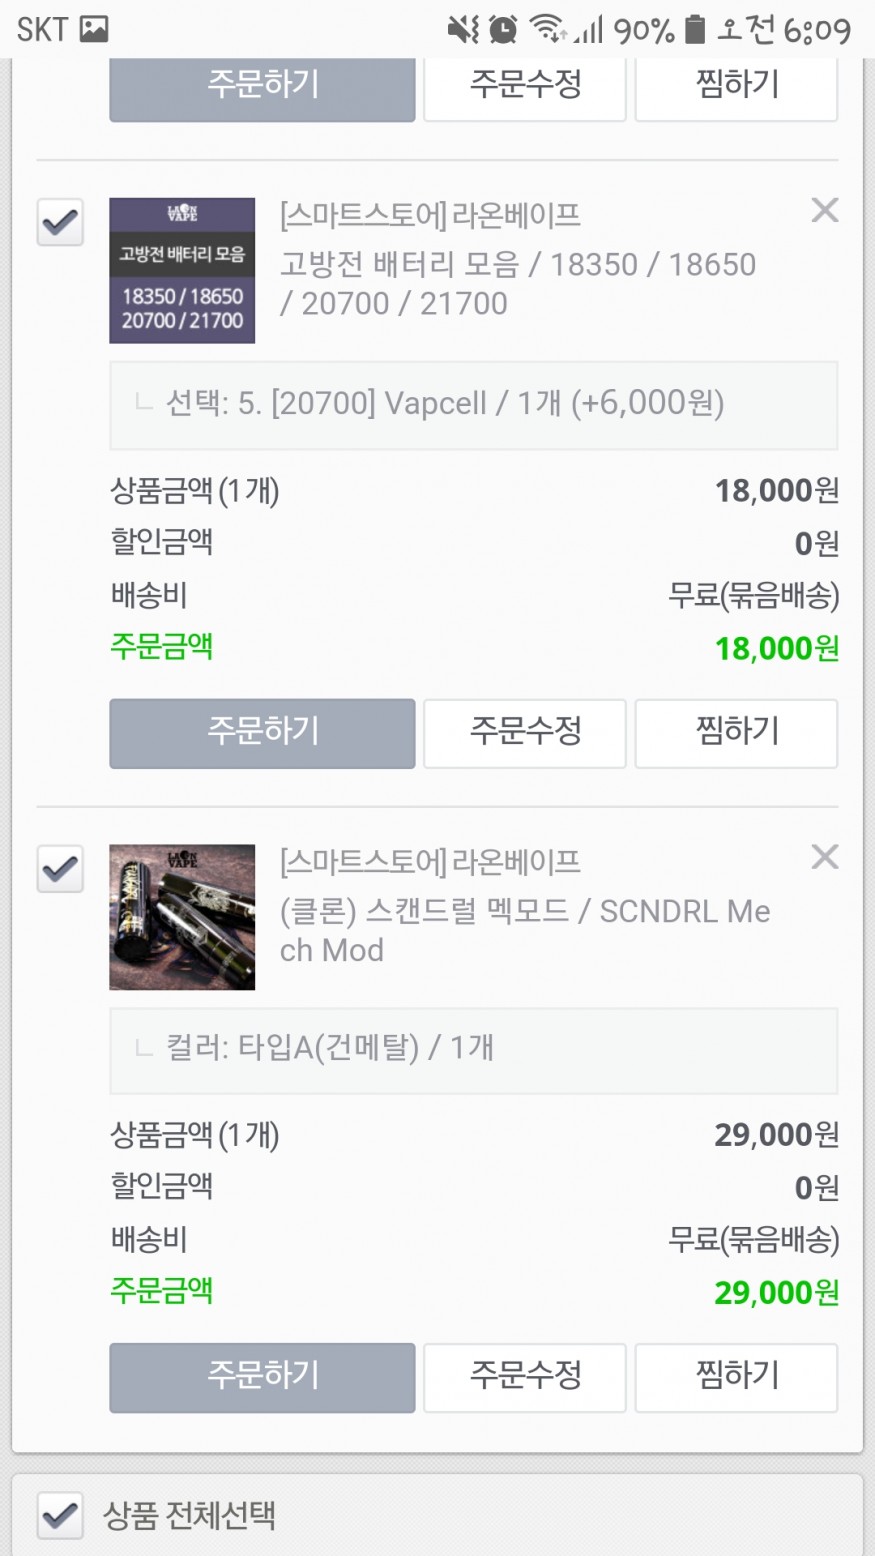This screenshot has width=875, height=1556.
Task: Open the 고방전 배터리 모음 product title link
Action: 518,284
